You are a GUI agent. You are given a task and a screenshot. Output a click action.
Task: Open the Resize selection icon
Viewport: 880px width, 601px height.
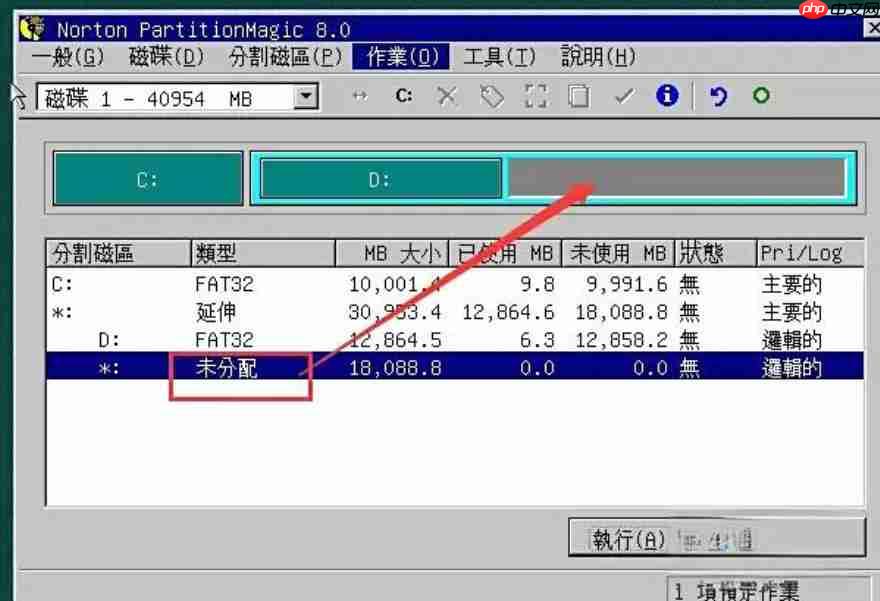coord(534,96)
